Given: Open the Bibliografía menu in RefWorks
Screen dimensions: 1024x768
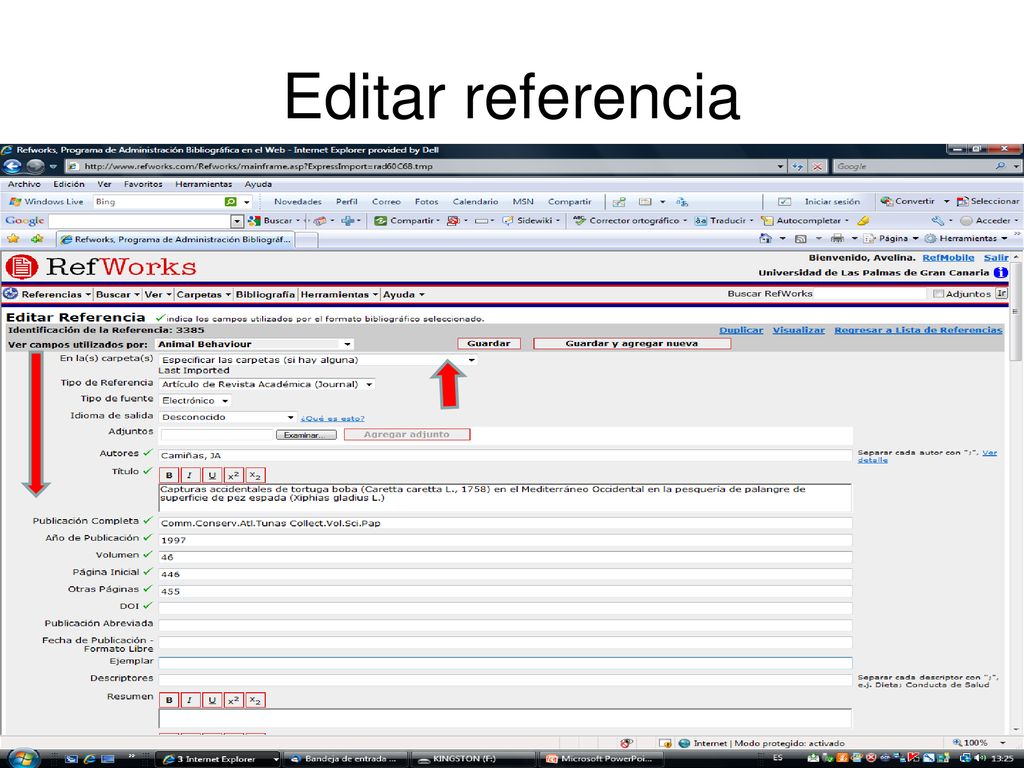Looking at the screenshot, I should (x=265, y=295).
